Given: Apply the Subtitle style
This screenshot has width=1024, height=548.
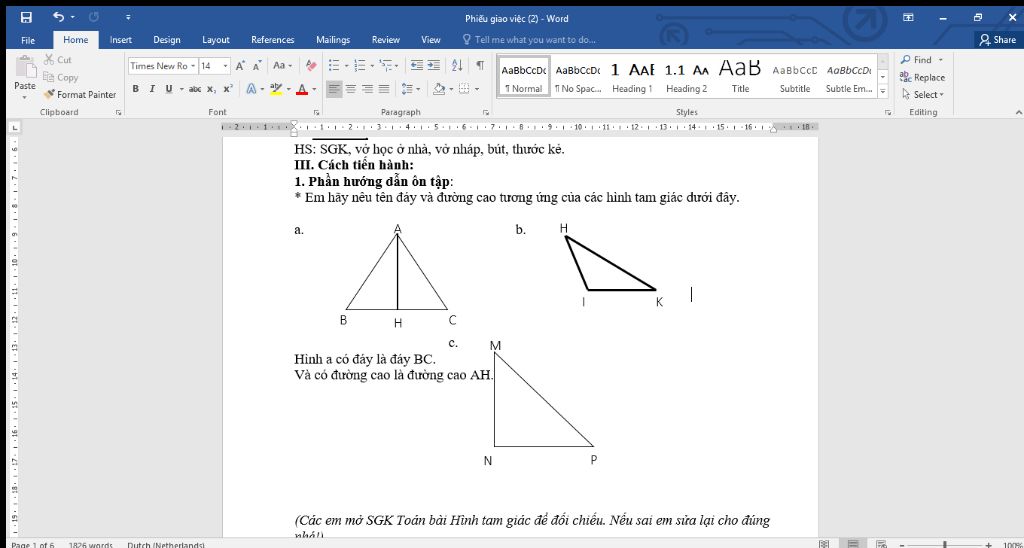Looking at the screenshot, I should pos(795,76).
